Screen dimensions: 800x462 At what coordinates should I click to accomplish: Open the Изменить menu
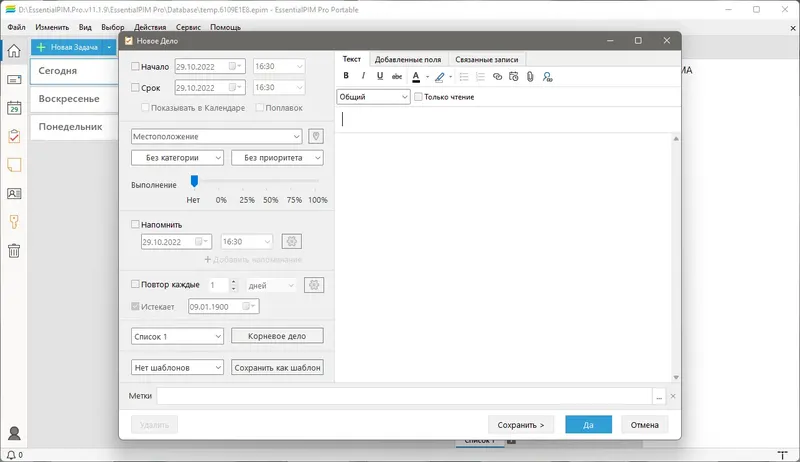(52, 27)
